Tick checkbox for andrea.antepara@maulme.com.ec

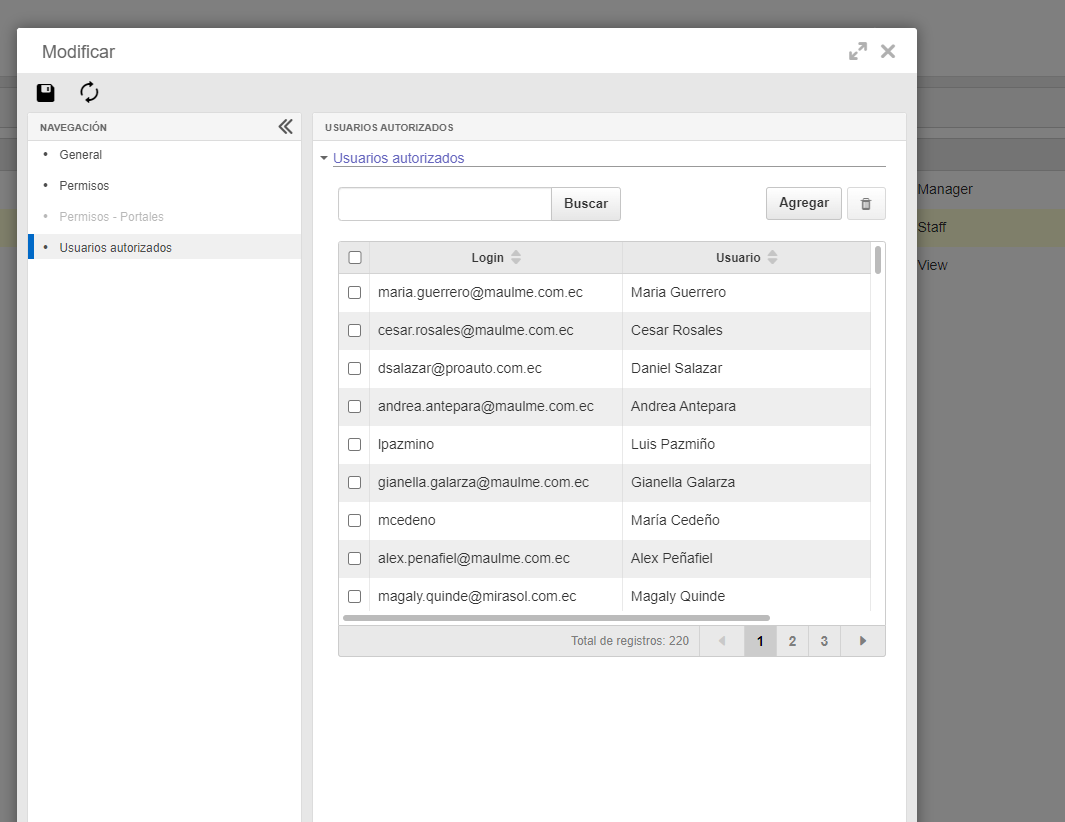(x=355, y=406)
